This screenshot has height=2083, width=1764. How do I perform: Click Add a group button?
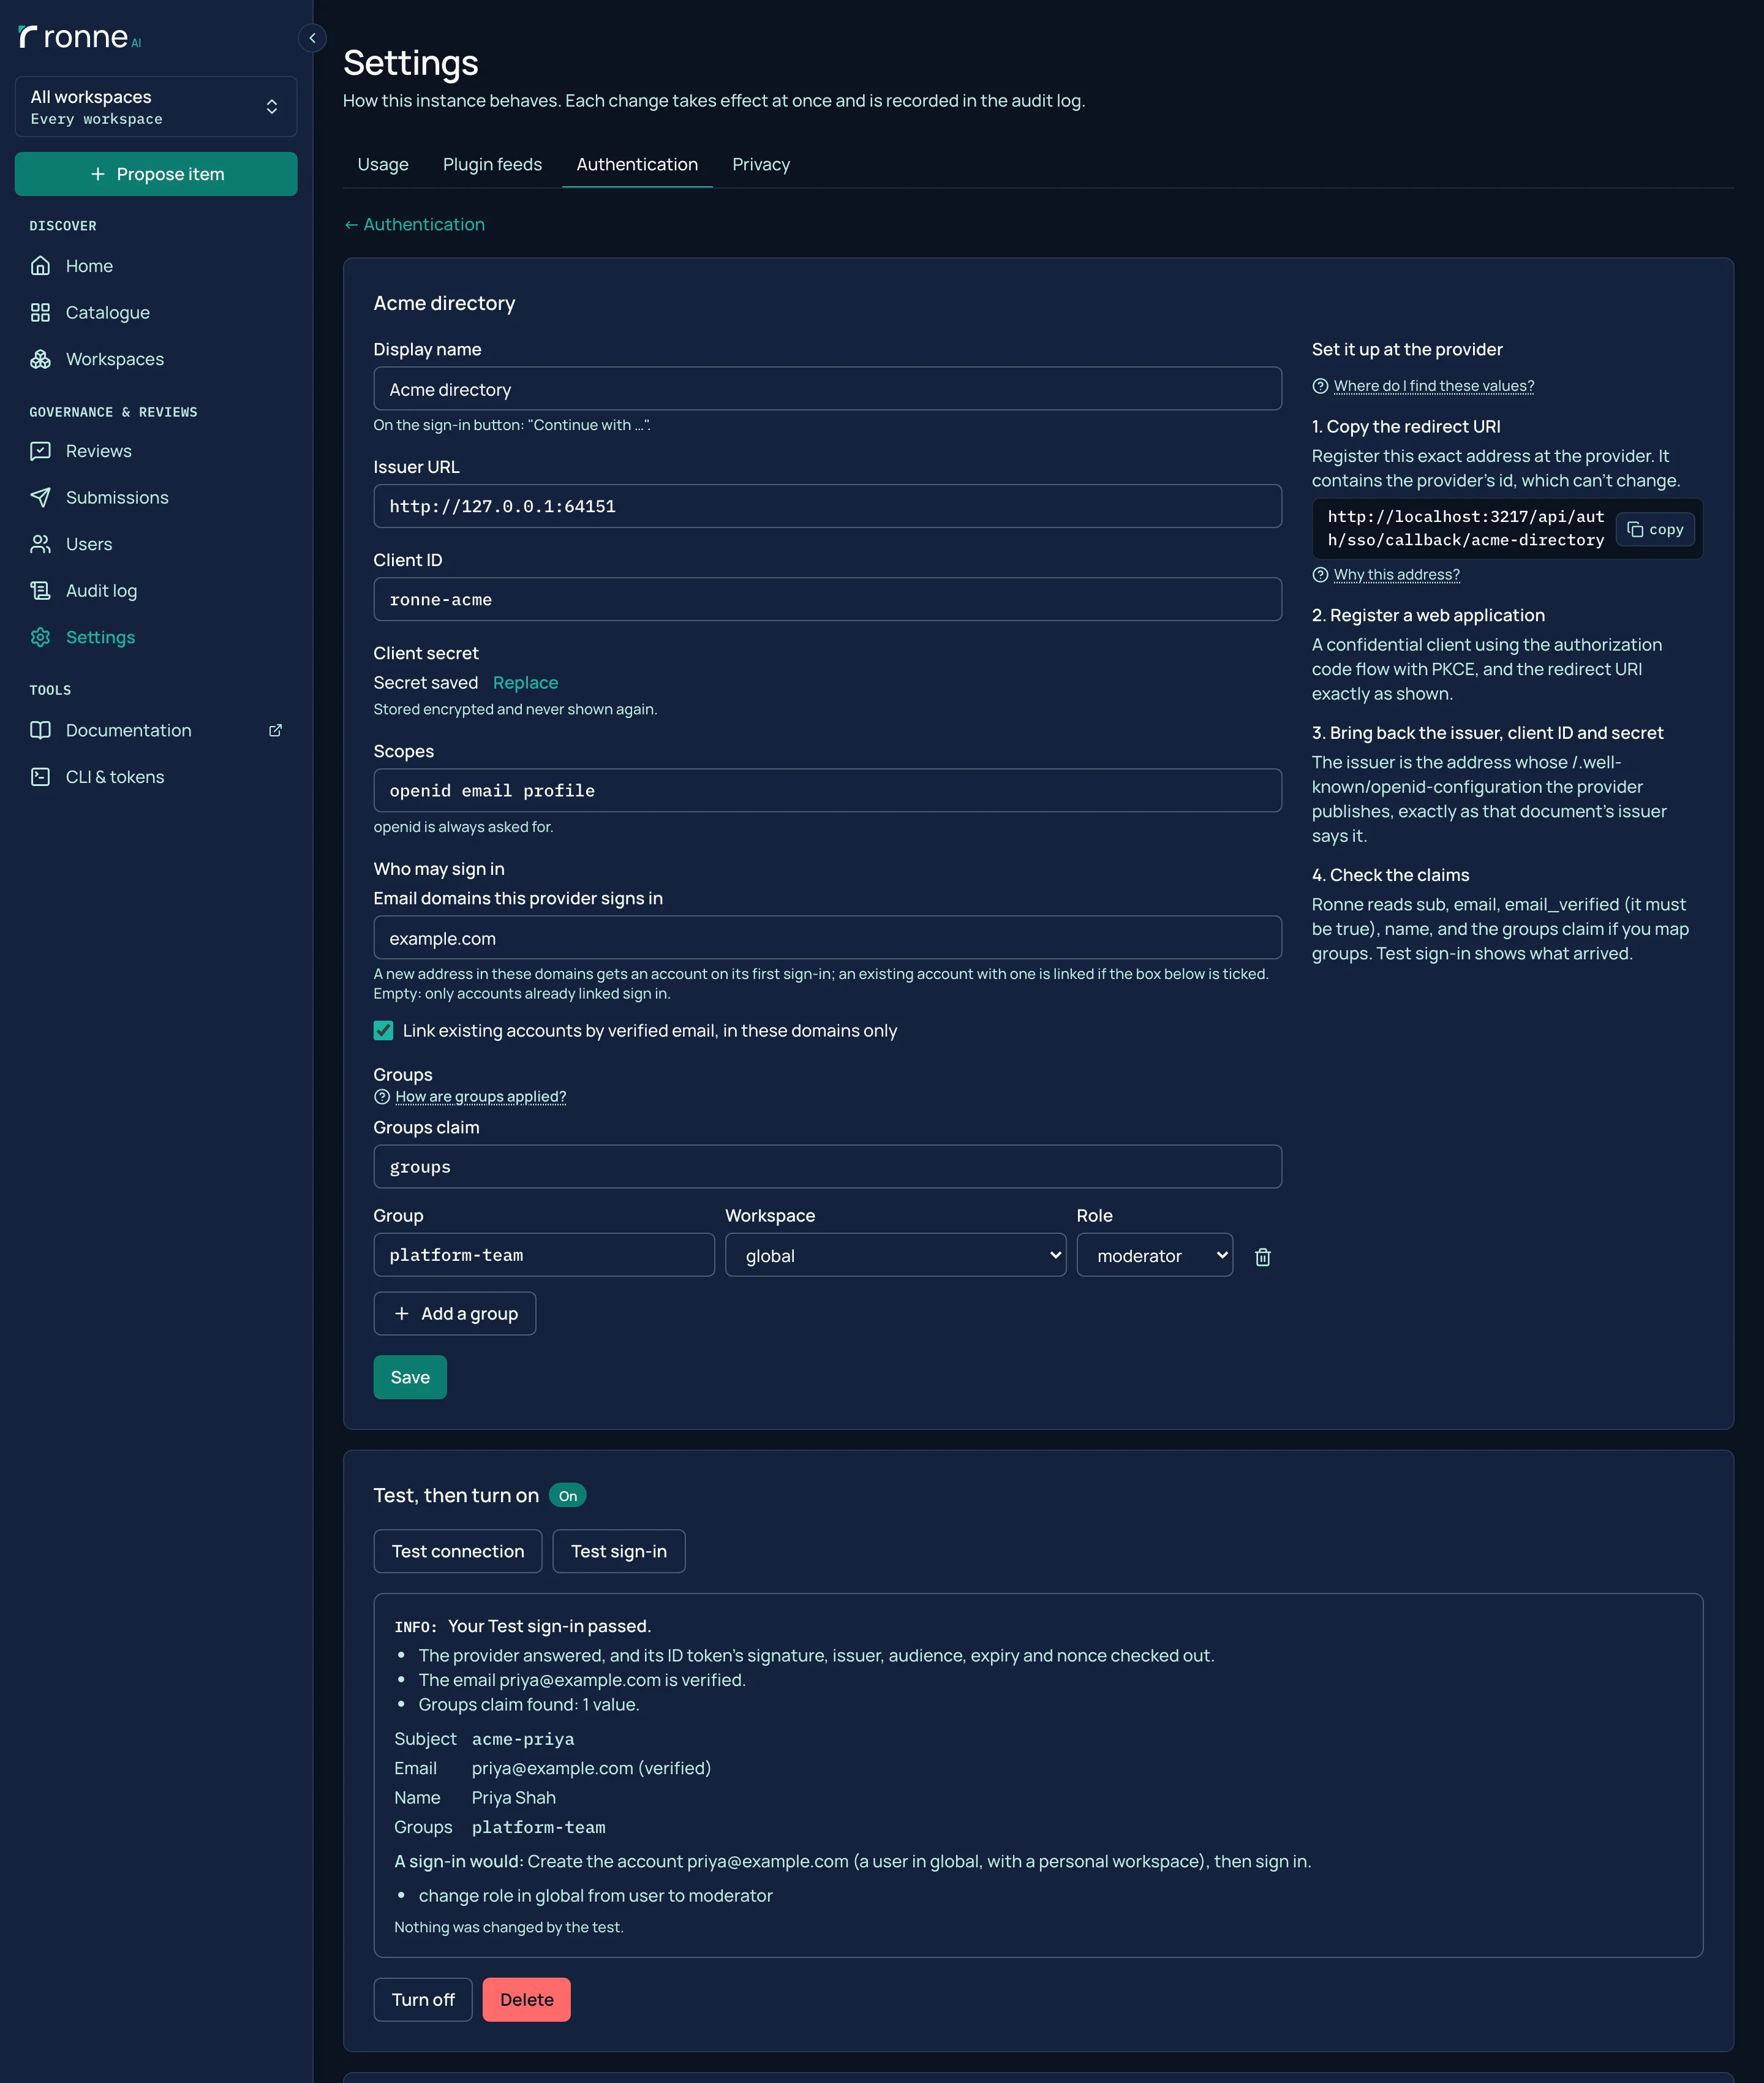coord(454,1313)
